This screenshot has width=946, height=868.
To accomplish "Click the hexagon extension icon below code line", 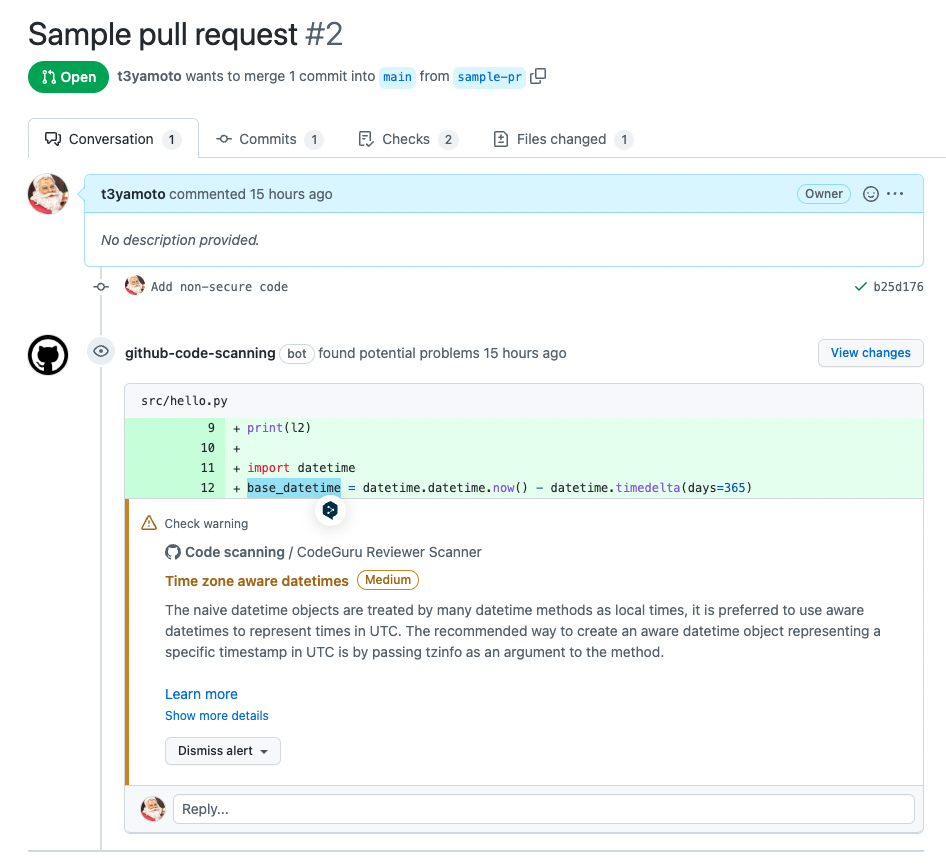I will pos(330,510).
